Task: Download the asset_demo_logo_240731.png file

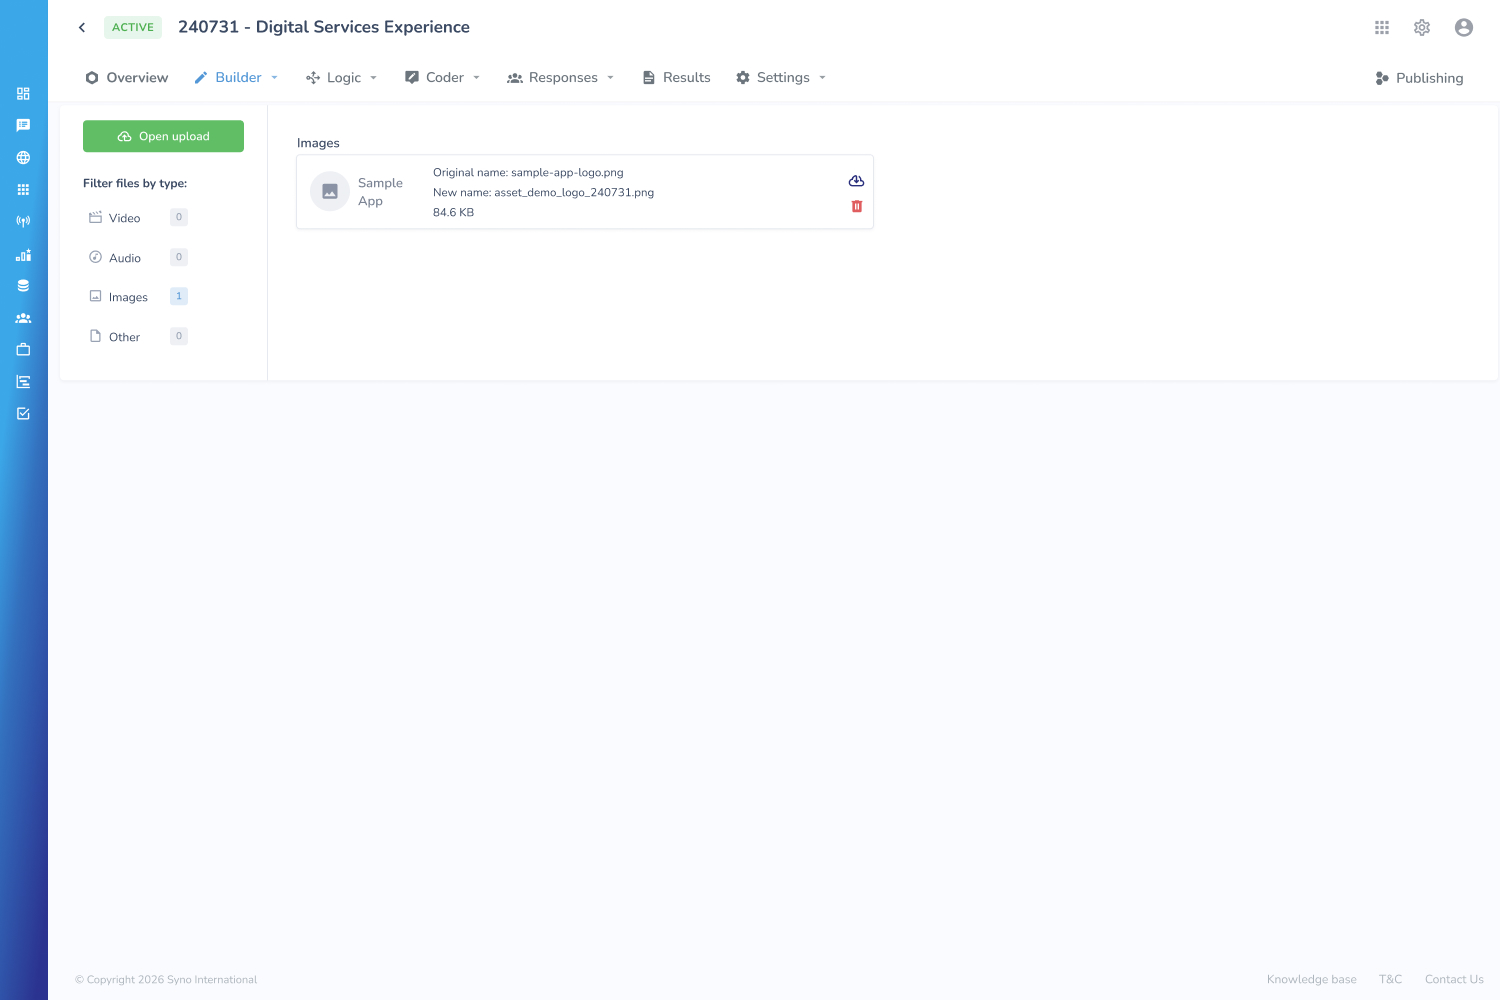Action: 856,181
